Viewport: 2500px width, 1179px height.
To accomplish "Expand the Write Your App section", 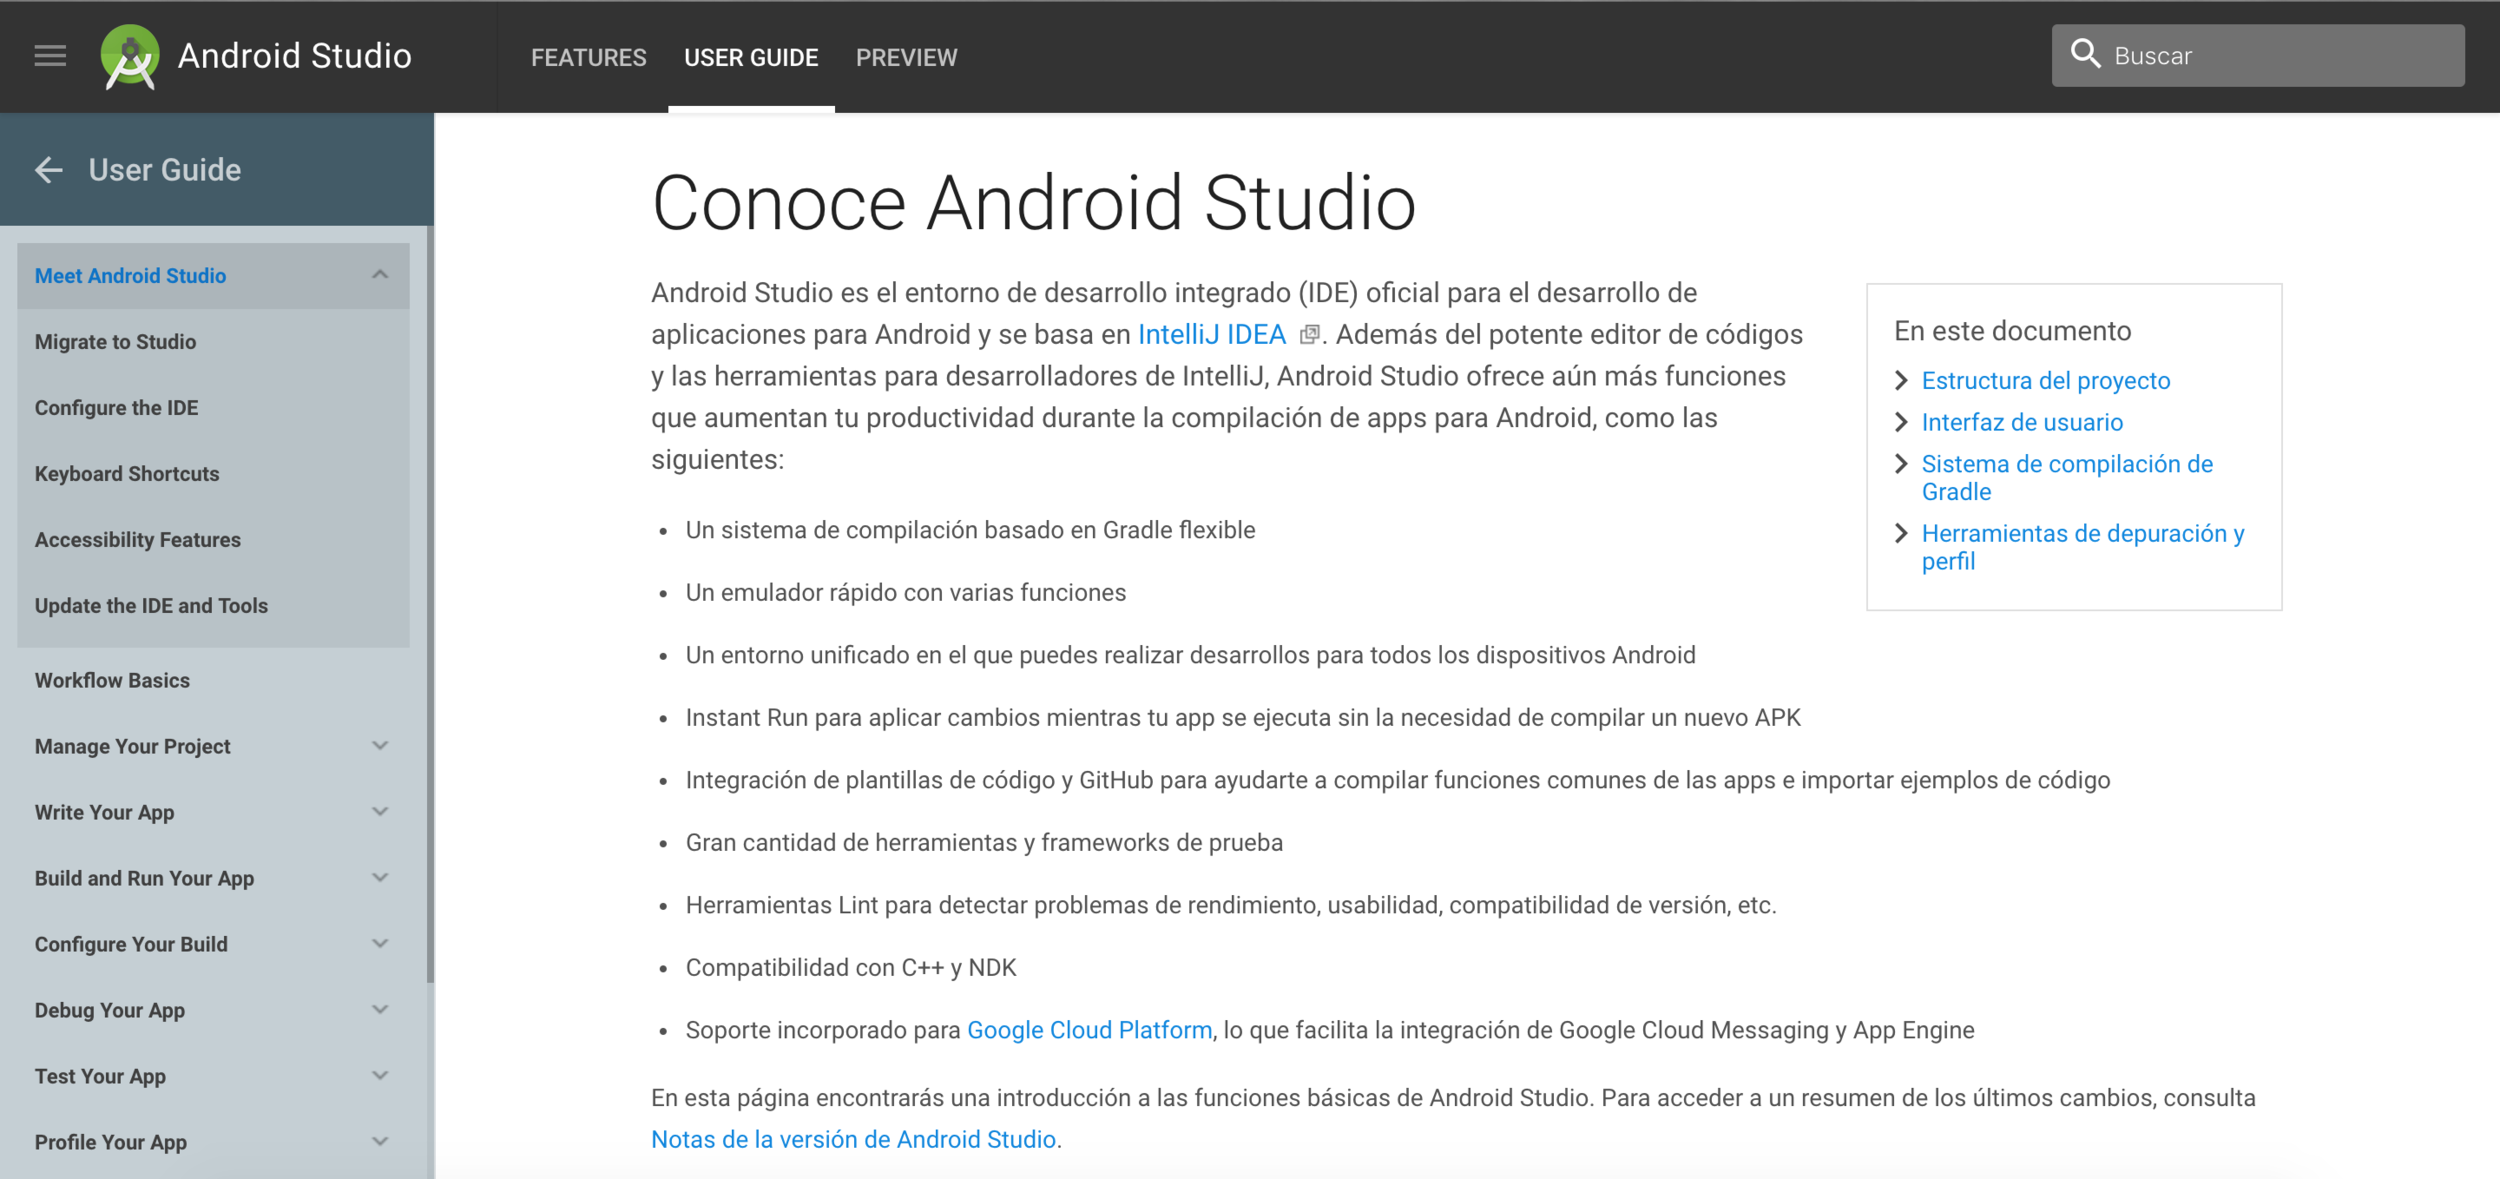I will click(x=380, y=812).
